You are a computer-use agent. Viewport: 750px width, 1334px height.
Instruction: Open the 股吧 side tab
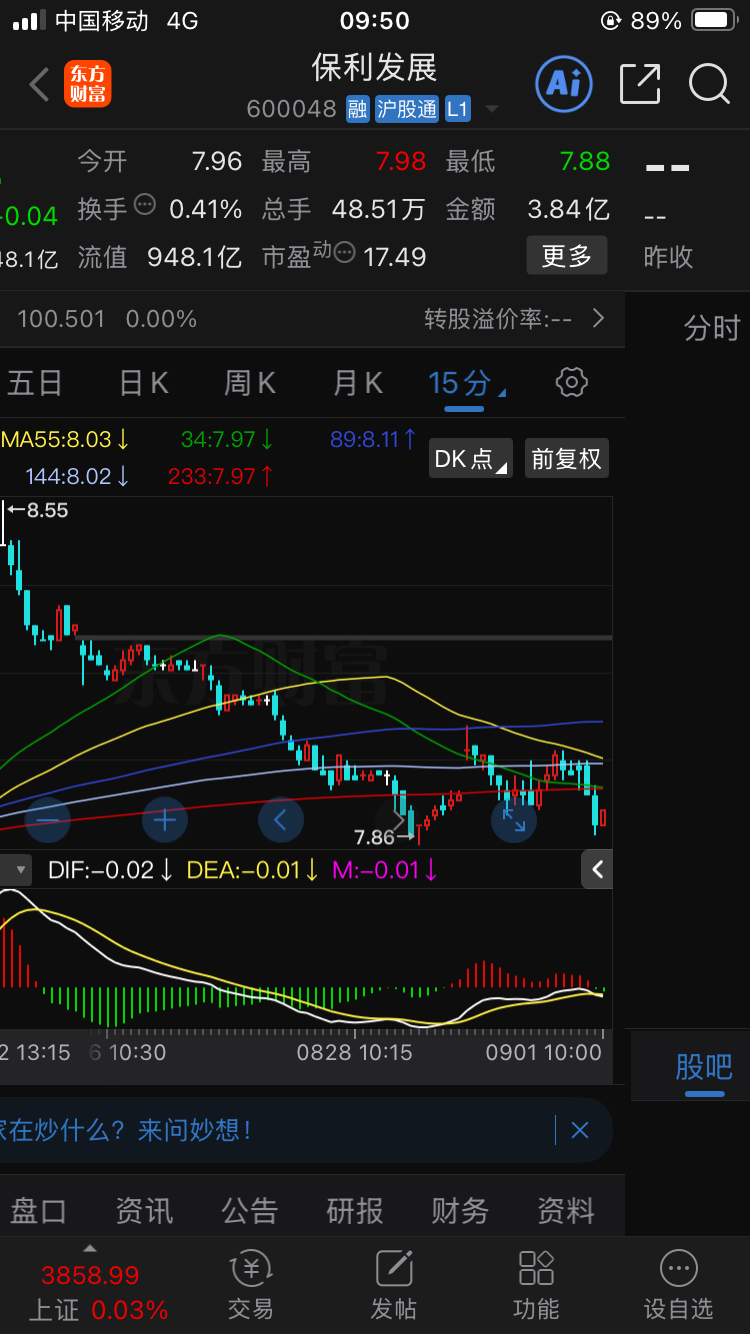[704, 1067]
